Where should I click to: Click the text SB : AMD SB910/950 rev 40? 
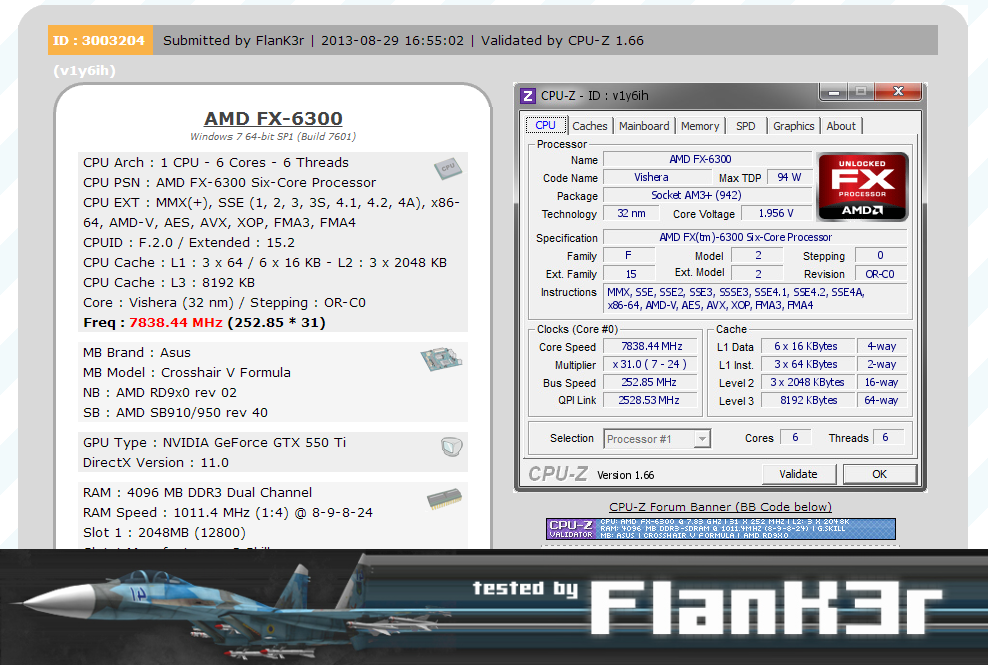click(x=176, y=413)
